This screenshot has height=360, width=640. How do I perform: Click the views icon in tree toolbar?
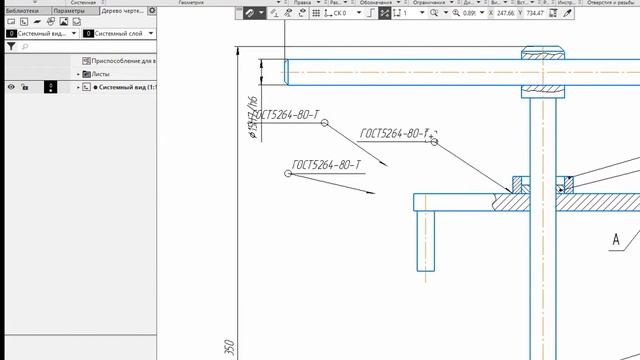coord(24,22)
